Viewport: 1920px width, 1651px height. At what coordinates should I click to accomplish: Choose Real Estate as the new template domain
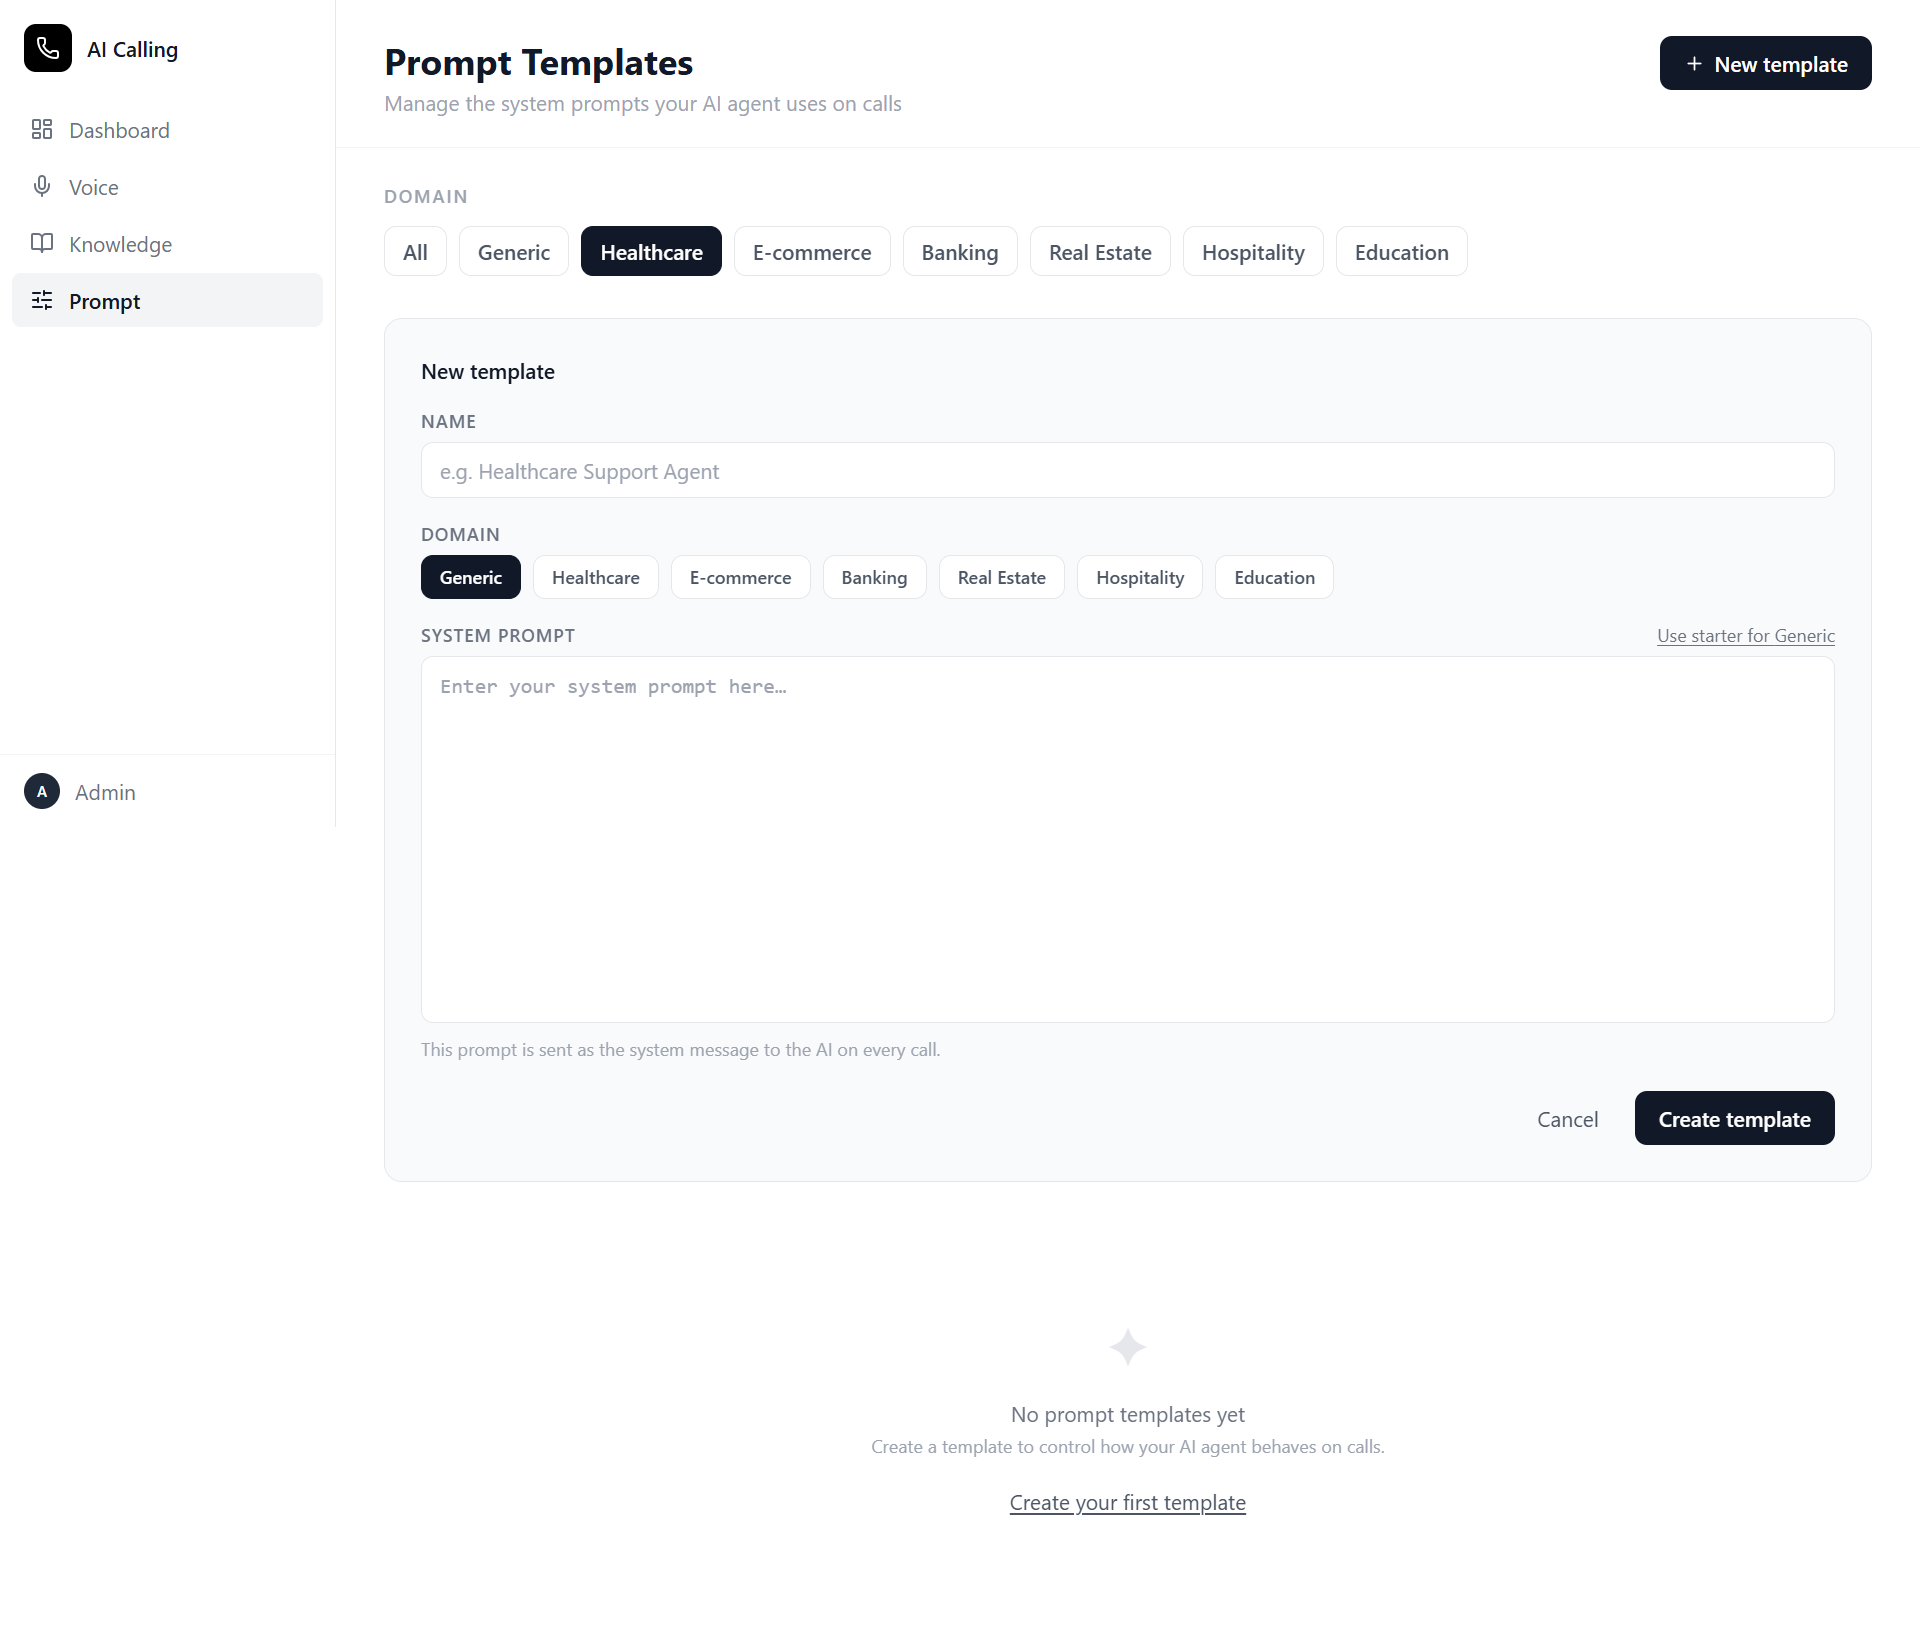pyautogui.click(x=1001, y=577)
